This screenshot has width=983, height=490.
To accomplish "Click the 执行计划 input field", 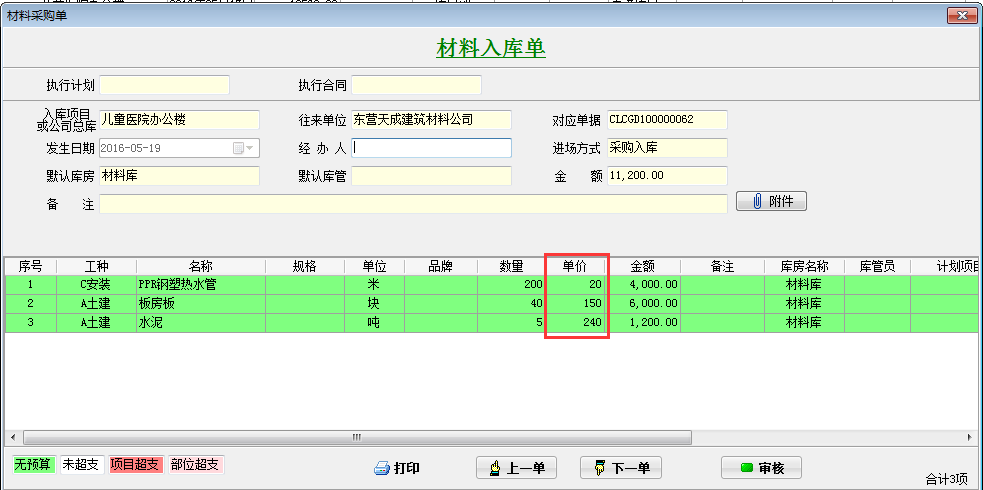I will (164, 85).
